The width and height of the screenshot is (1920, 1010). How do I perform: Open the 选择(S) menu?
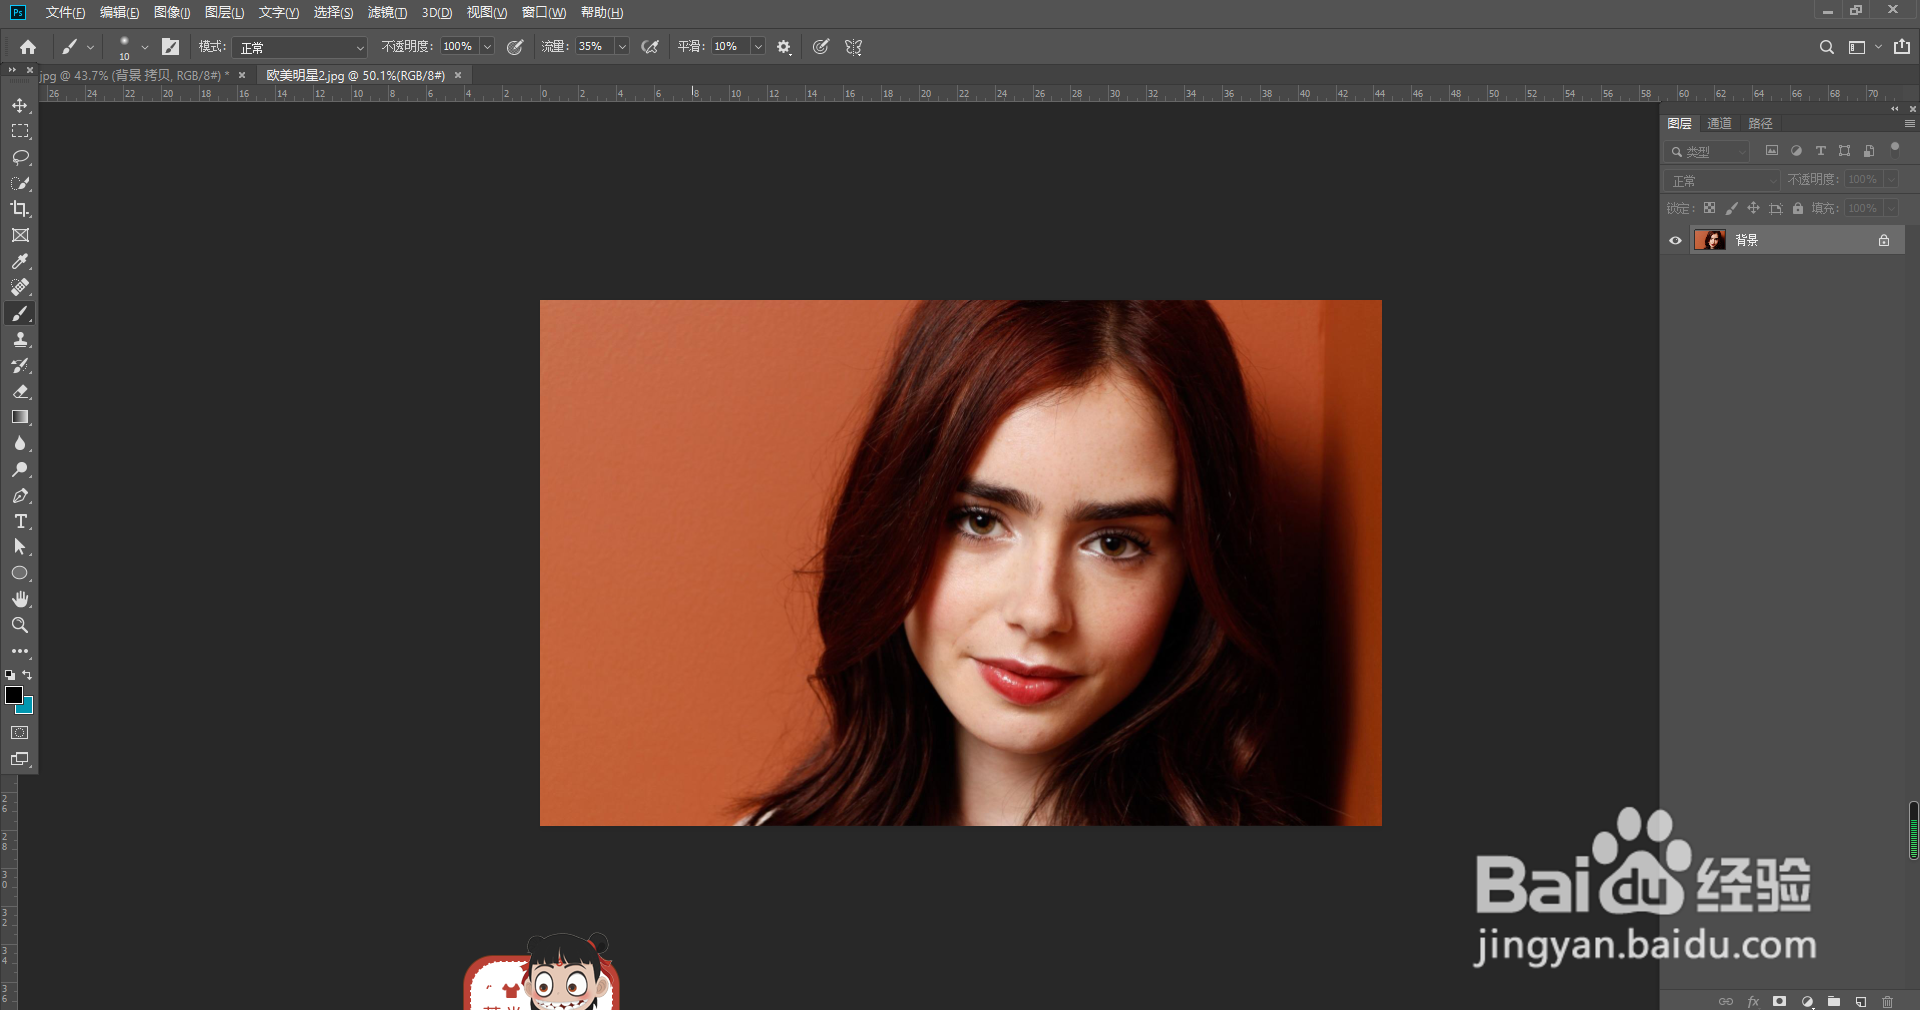[x=333, y=12]
